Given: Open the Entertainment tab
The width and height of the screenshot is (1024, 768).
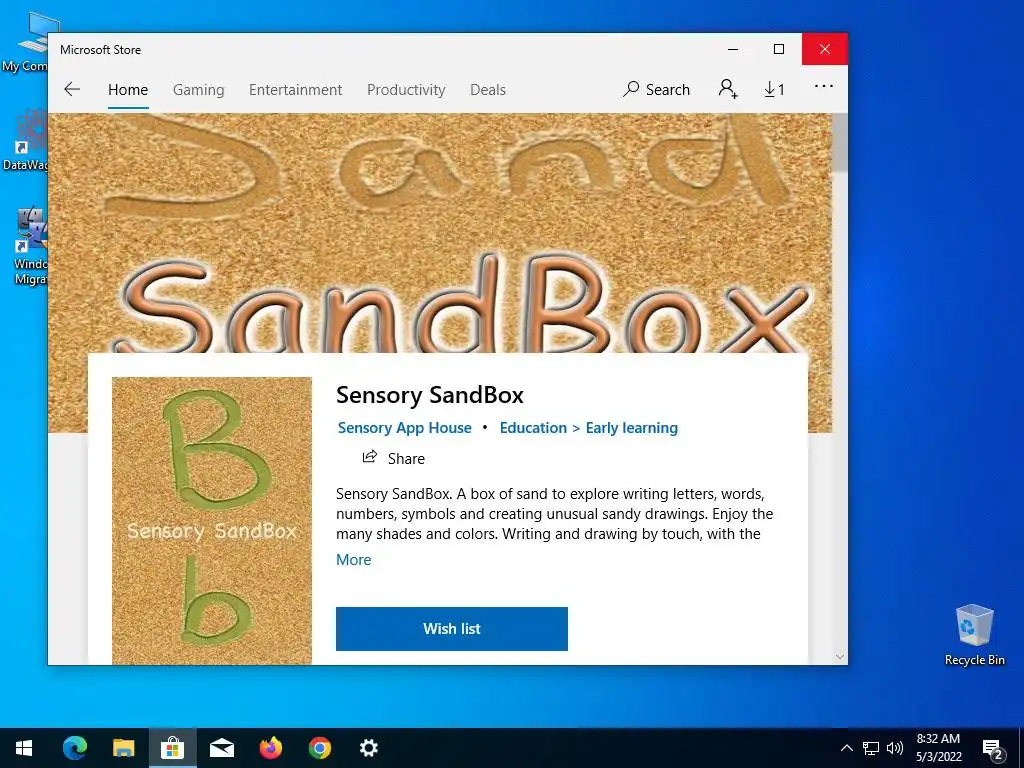Looking at the screenshot, I should (295, 89).
